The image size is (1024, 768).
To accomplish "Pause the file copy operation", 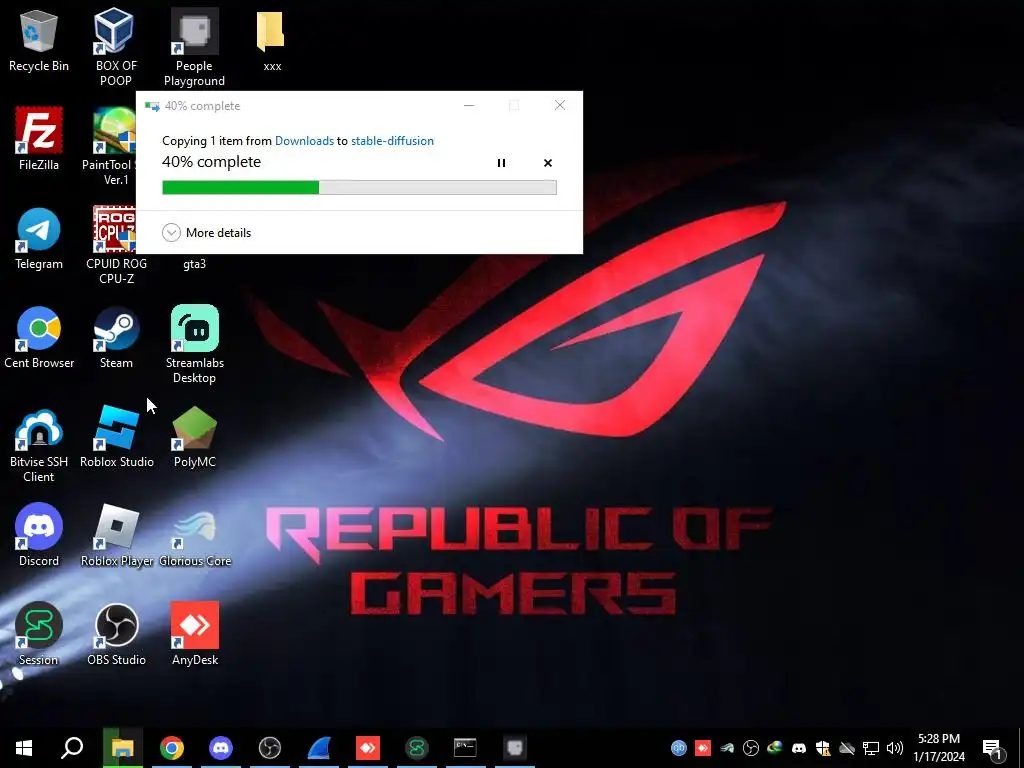I will coord(501,163).
